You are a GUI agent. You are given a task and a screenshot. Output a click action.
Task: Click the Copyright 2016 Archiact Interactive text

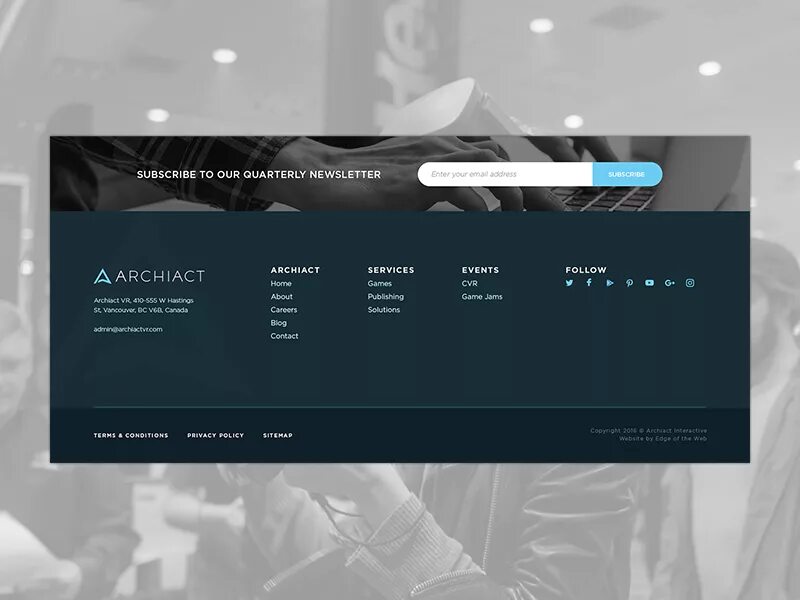pyautogui.click(x=649, y=431)
